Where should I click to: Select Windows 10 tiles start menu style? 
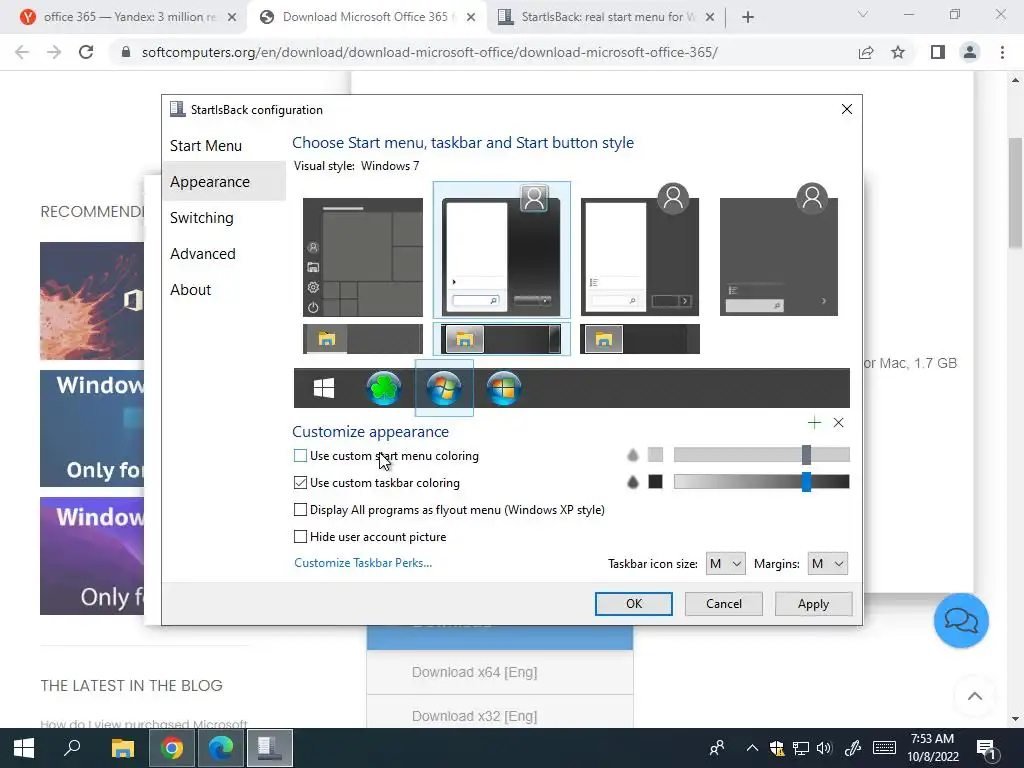coord(362,257)
